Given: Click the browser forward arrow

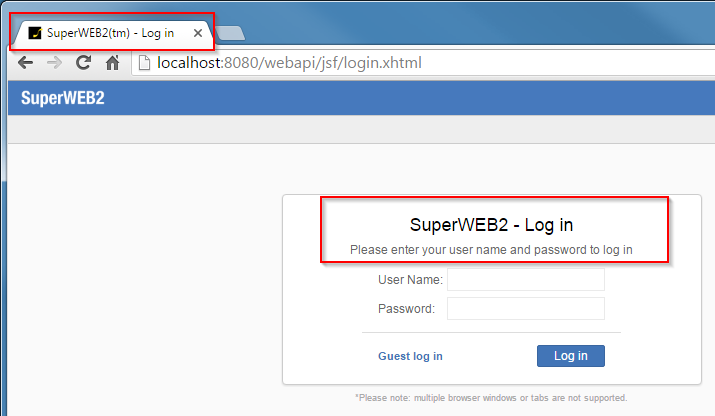Looking at the screenshot, I should [55, 63].
